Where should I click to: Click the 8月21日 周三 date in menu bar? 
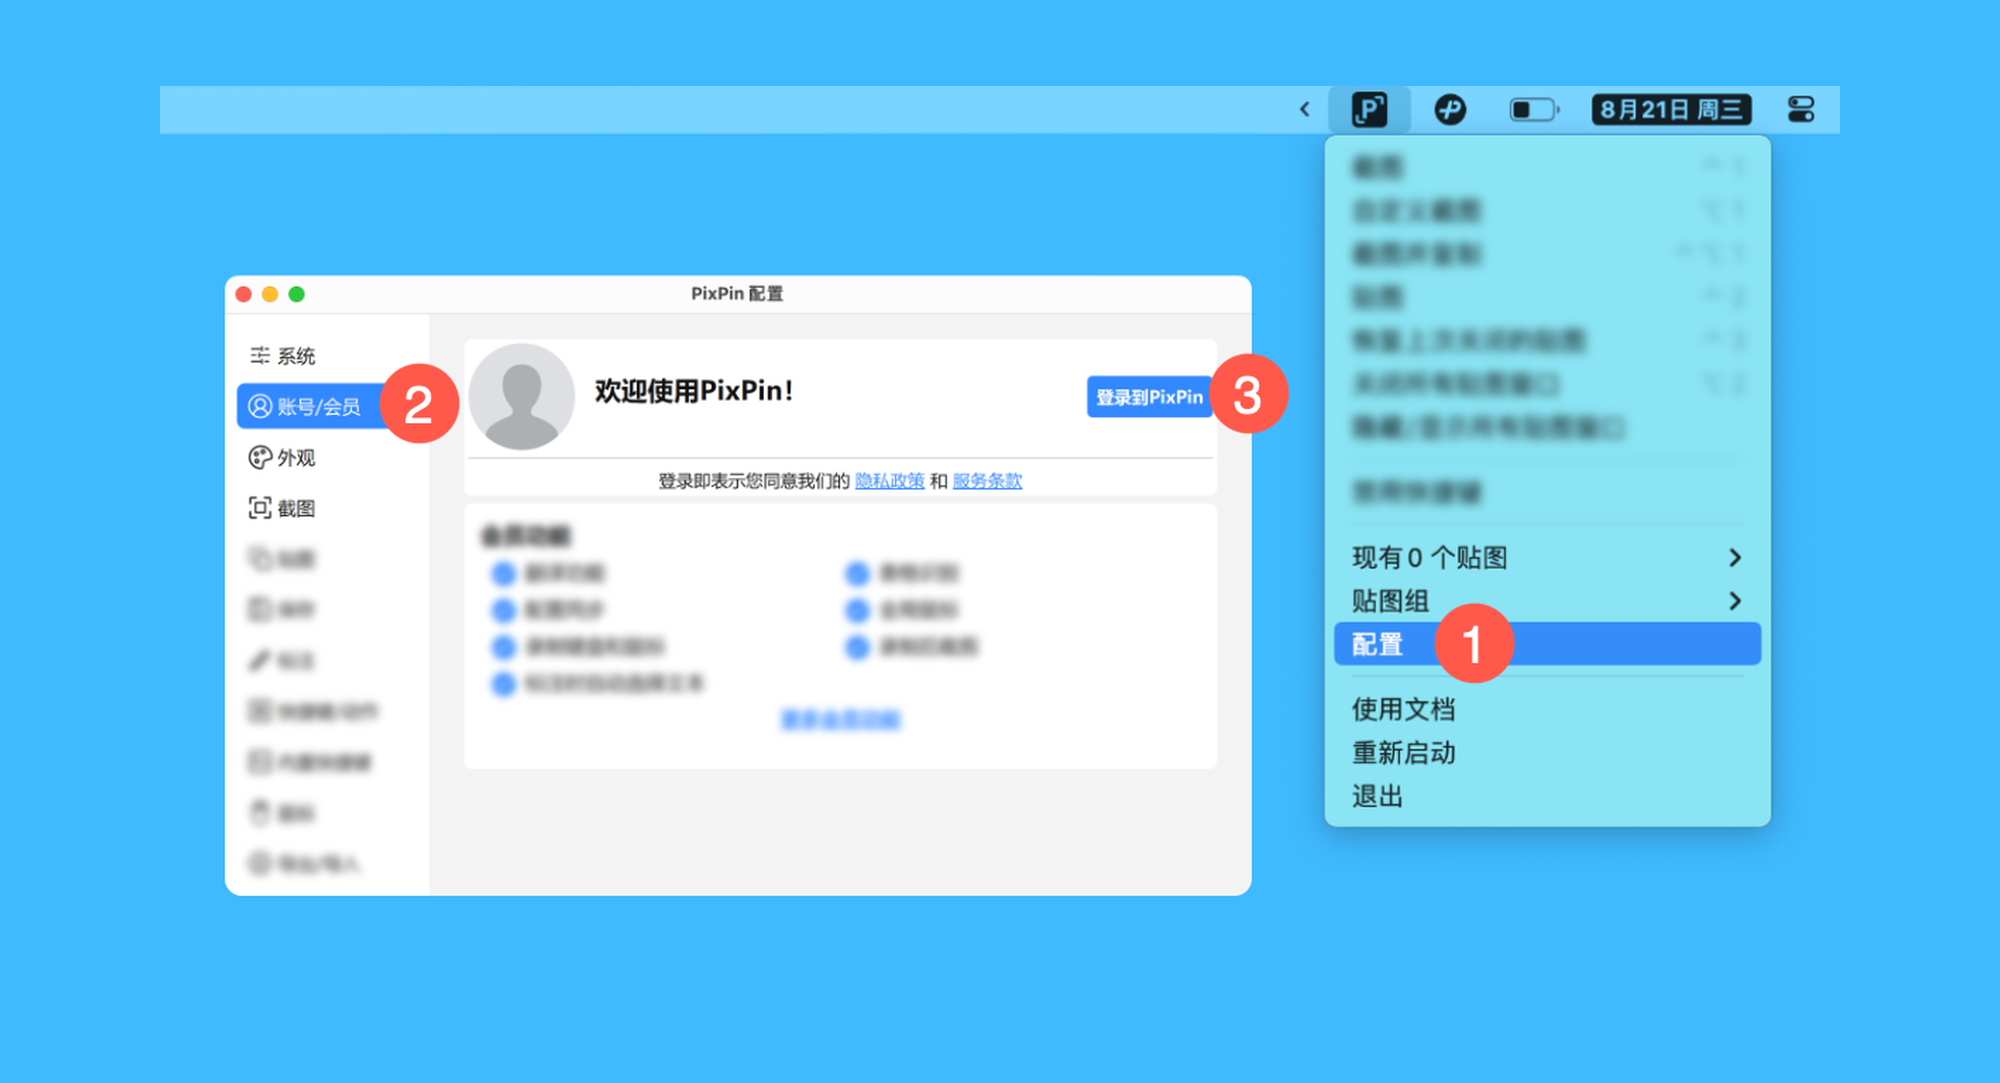click(x=1671, y=109)
